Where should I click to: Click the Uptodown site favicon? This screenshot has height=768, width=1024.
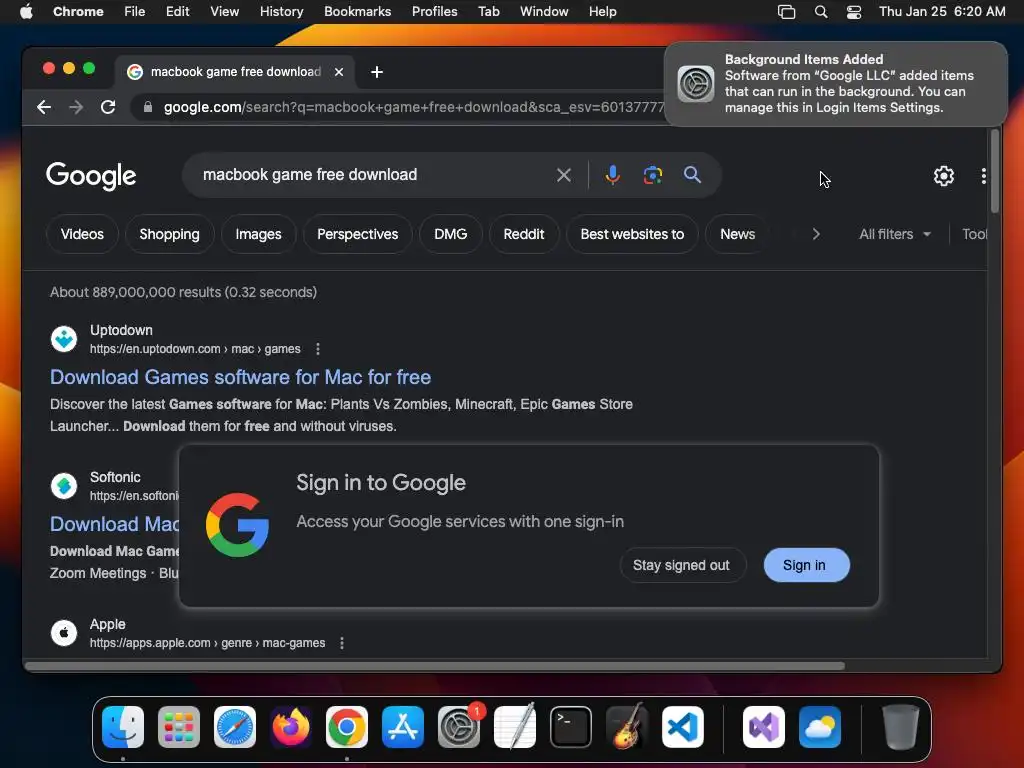click(64, 339)
